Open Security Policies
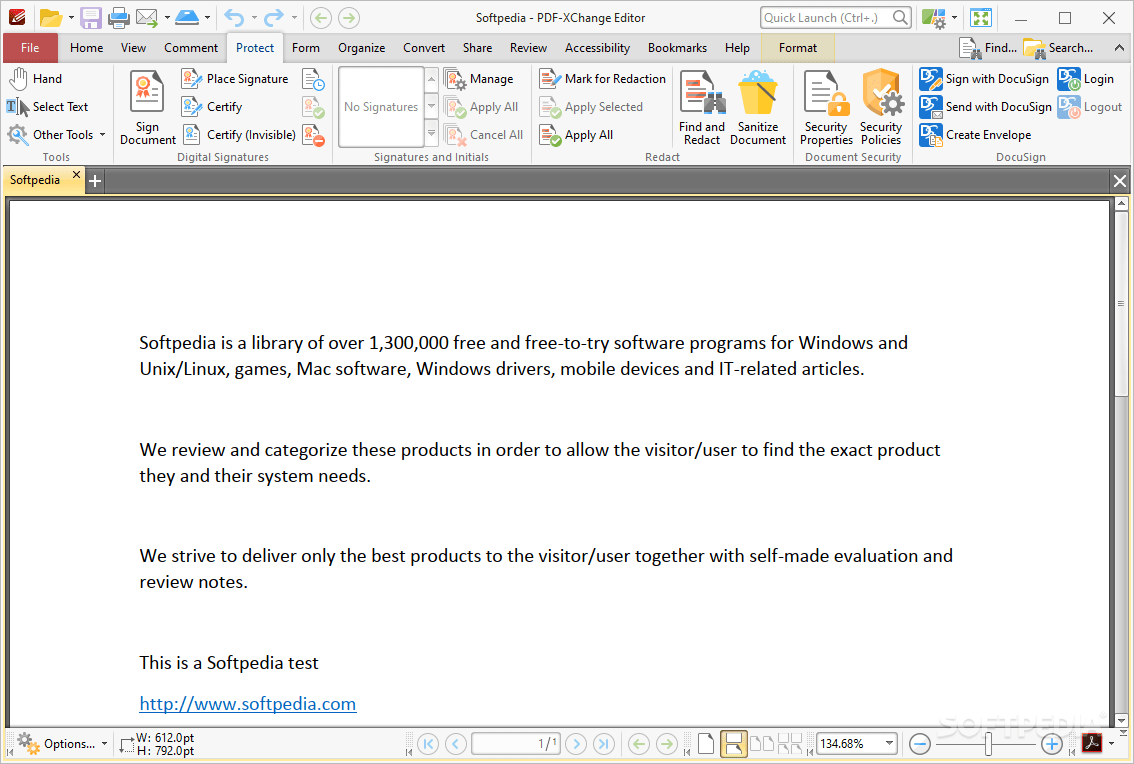This screenshot has height=764, width=1134. tap(881, 109)
